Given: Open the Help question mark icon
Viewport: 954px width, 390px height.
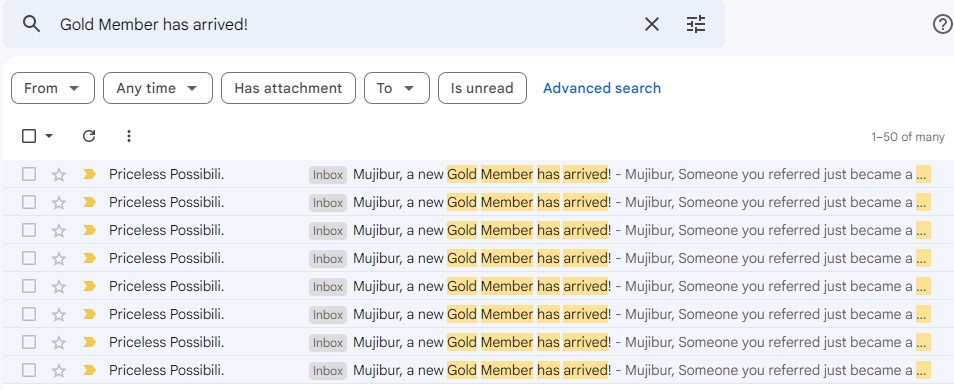Looking at the screenshot, I should coord(942,24).
